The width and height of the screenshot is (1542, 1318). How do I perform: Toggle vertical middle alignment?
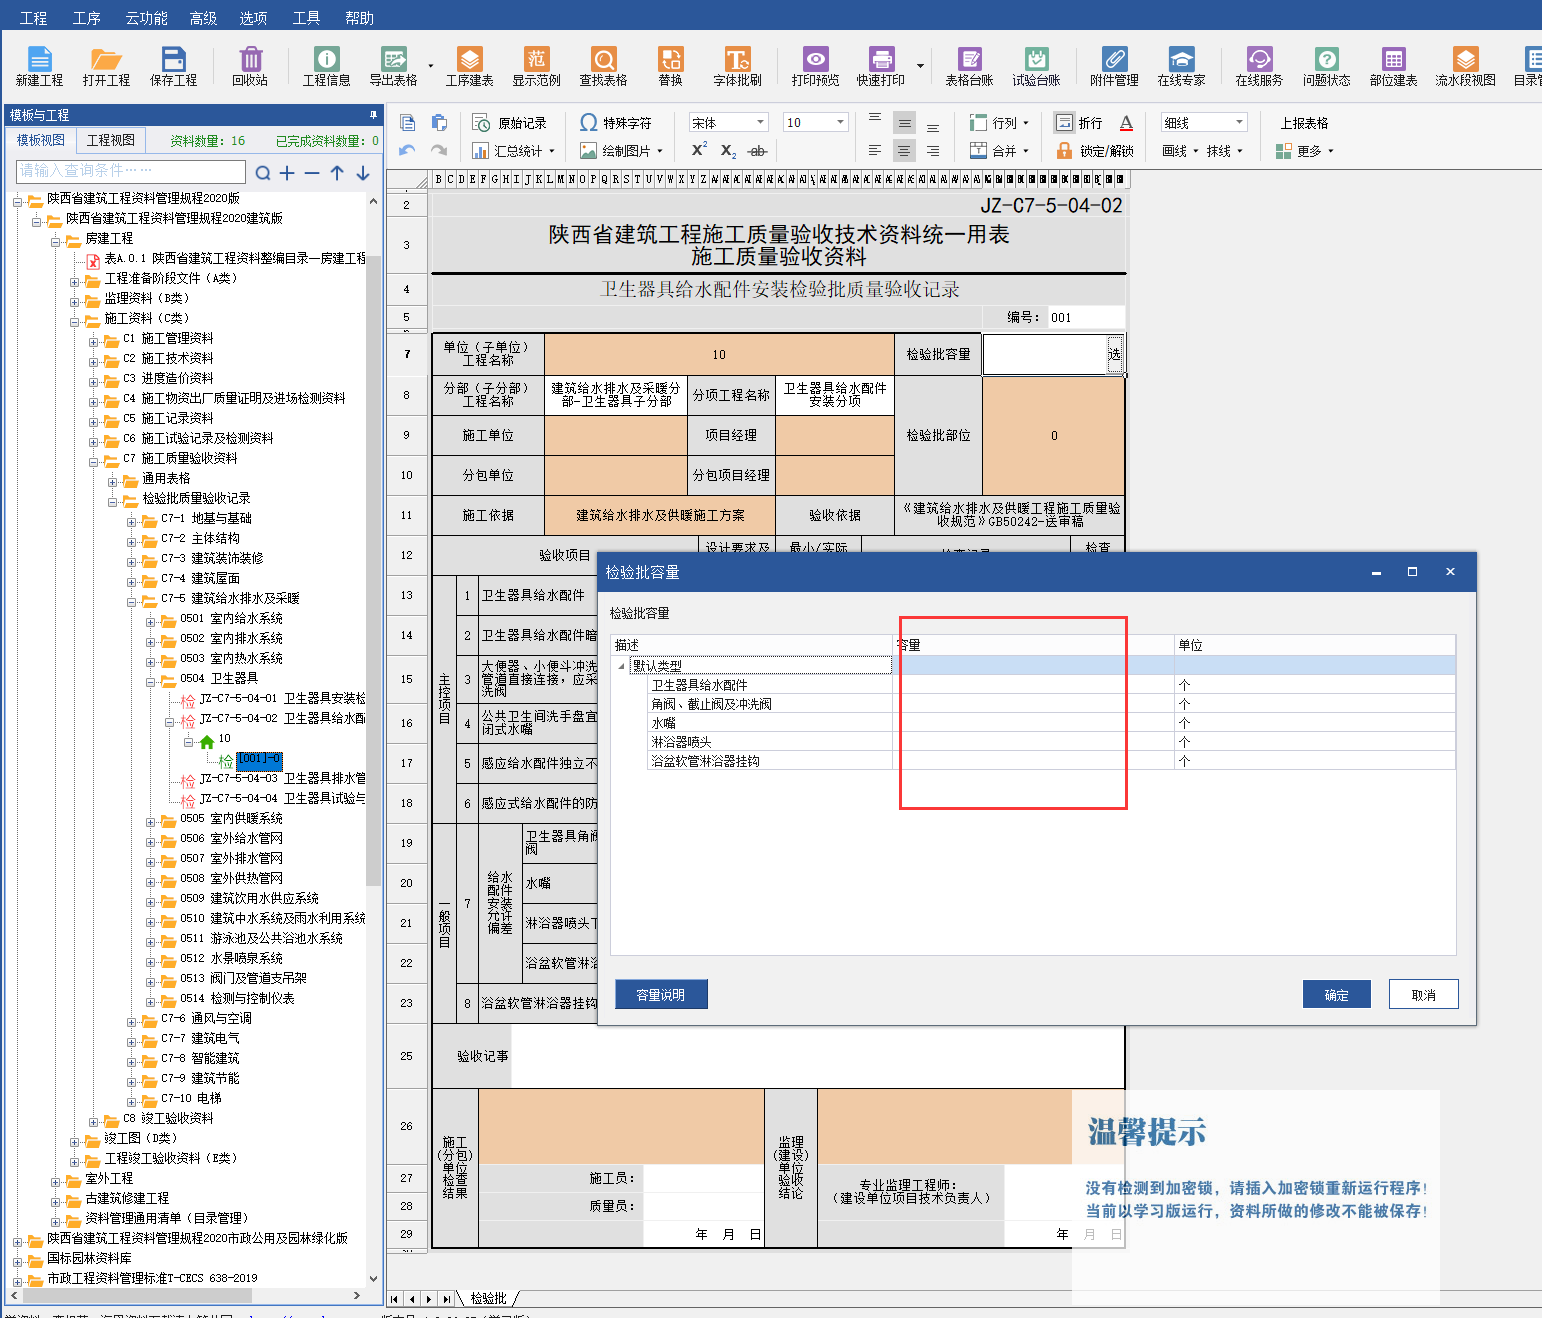(904, 122)
